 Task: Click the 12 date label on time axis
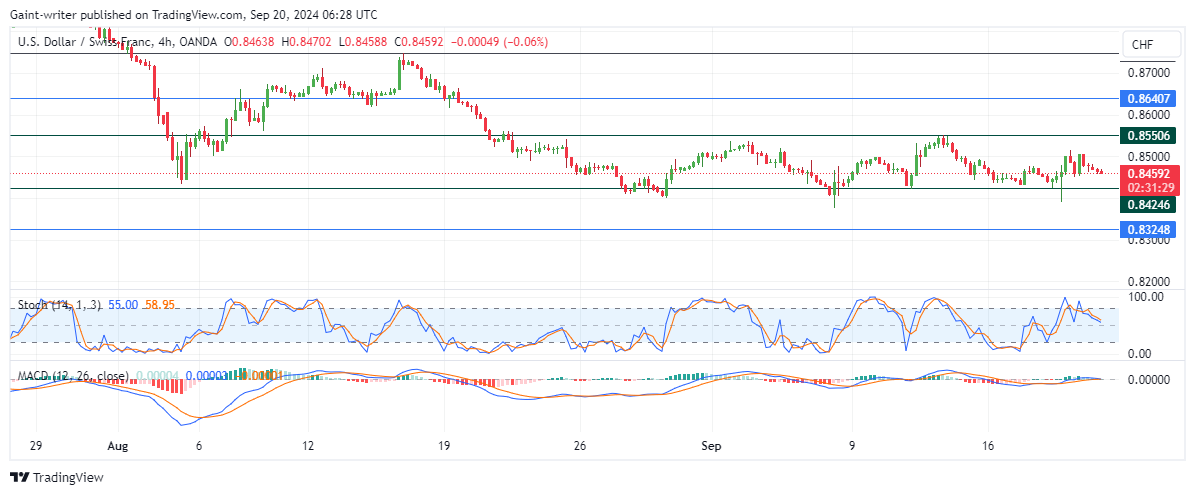click(309, 446)
